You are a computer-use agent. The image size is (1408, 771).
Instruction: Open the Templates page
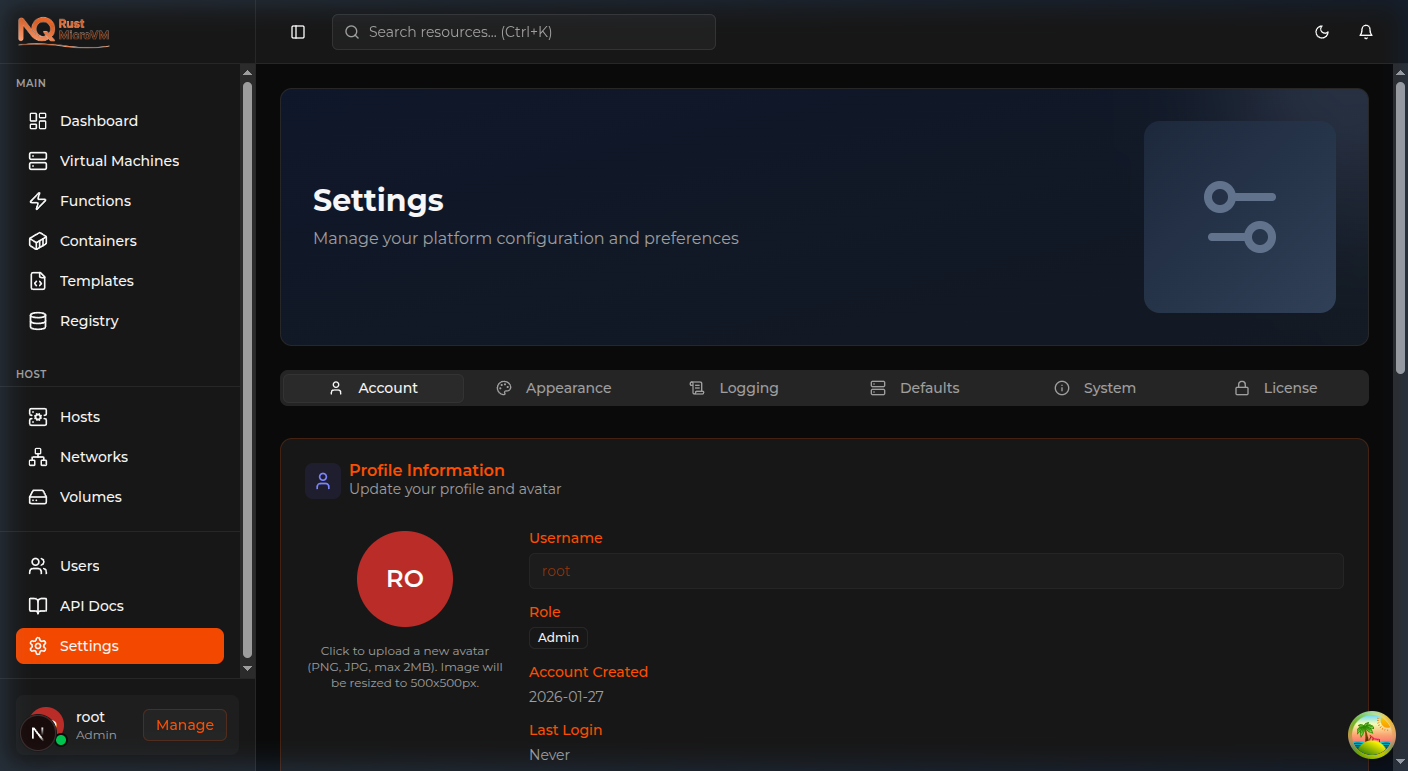point(96,280)
